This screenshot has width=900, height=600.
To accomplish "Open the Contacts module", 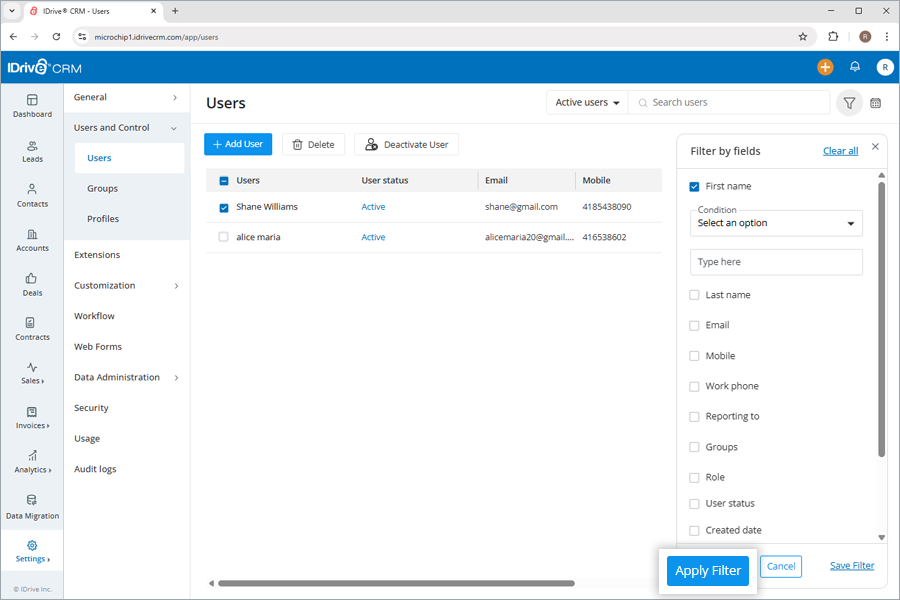I will tap(31, 197).
